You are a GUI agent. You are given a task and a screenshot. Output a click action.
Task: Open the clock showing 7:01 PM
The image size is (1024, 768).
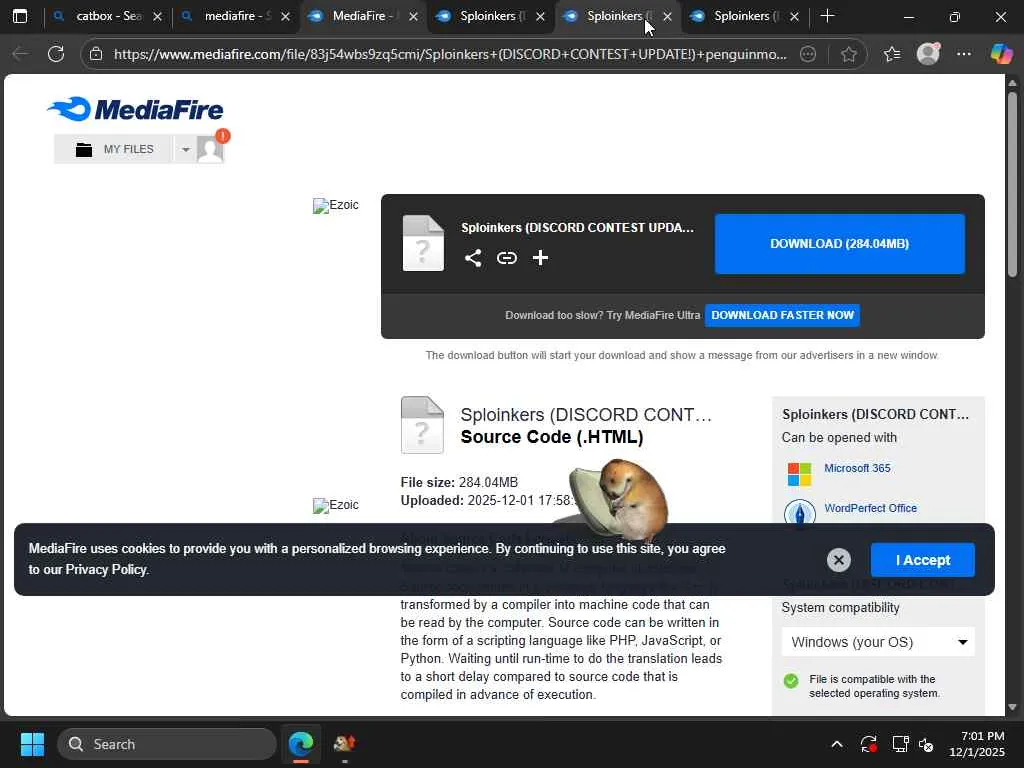[x=977, y=744]
